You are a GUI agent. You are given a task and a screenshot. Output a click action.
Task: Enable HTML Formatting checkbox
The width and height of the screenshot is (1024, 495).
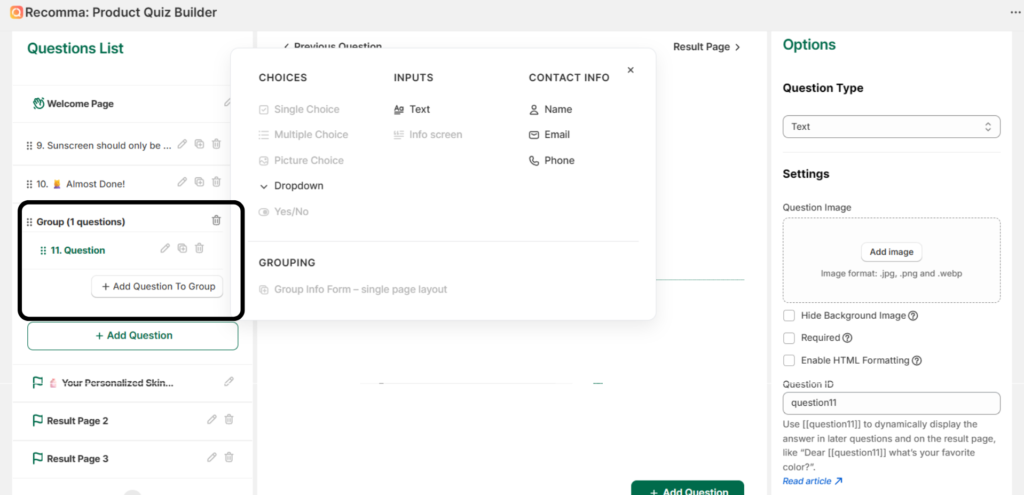coord(789,360)
